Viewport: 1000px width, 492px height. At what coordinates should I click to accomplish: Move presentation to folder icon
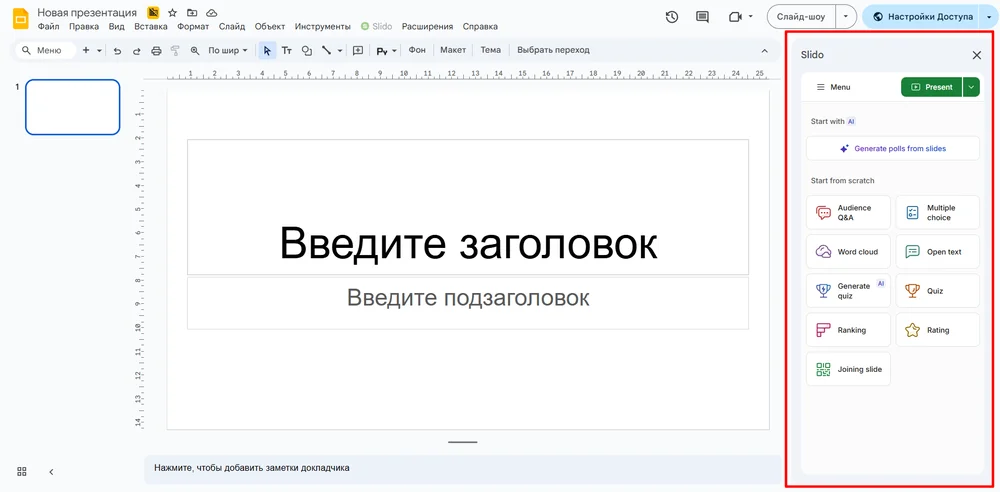click(192, 12)
